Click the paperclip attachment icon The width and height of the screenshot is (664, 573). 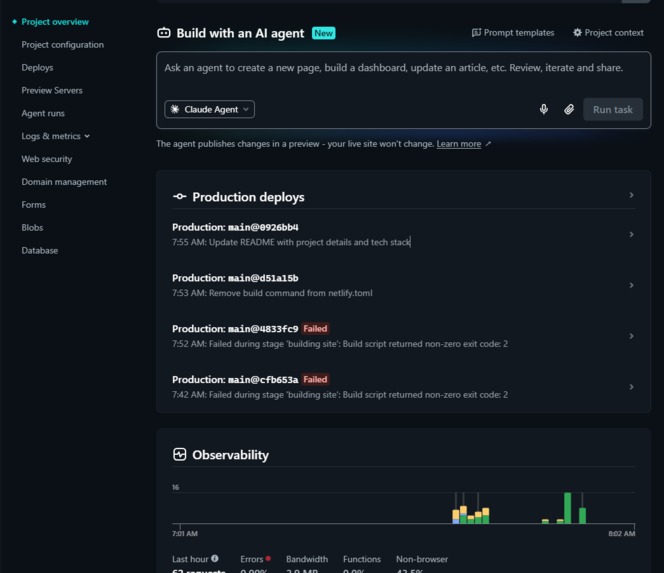[x=569, y=109]
